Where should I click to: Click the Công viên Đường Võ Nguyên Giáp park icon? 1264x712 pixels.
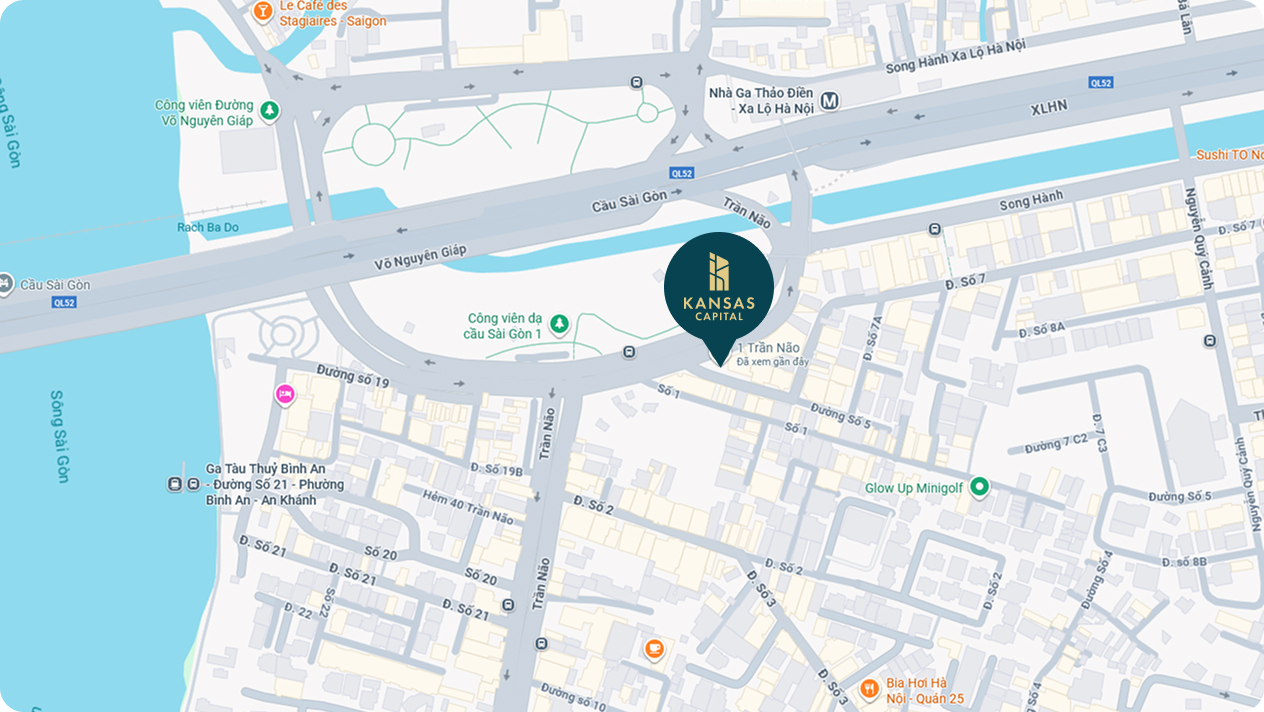[269, 111]
